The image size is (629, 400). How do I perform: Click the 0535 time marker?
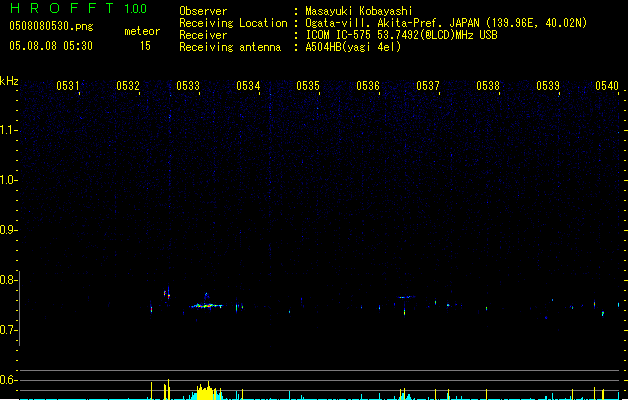pyautogui.click(x=308, y=86)
